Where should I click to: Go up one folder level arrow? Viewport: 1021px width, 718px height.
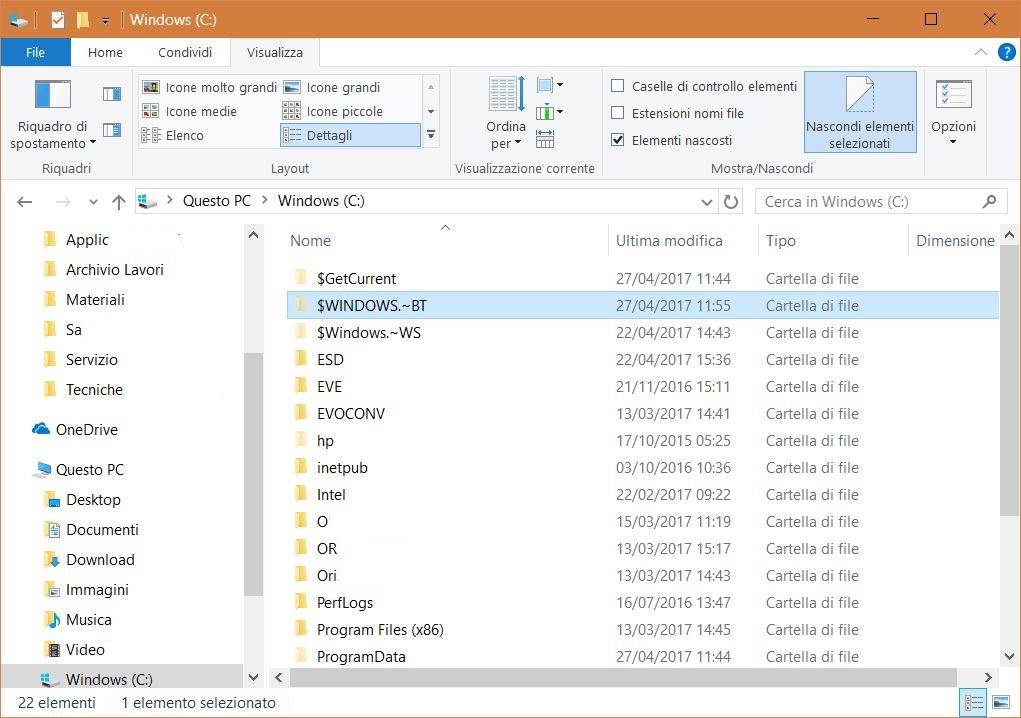(x=119, y=202)
